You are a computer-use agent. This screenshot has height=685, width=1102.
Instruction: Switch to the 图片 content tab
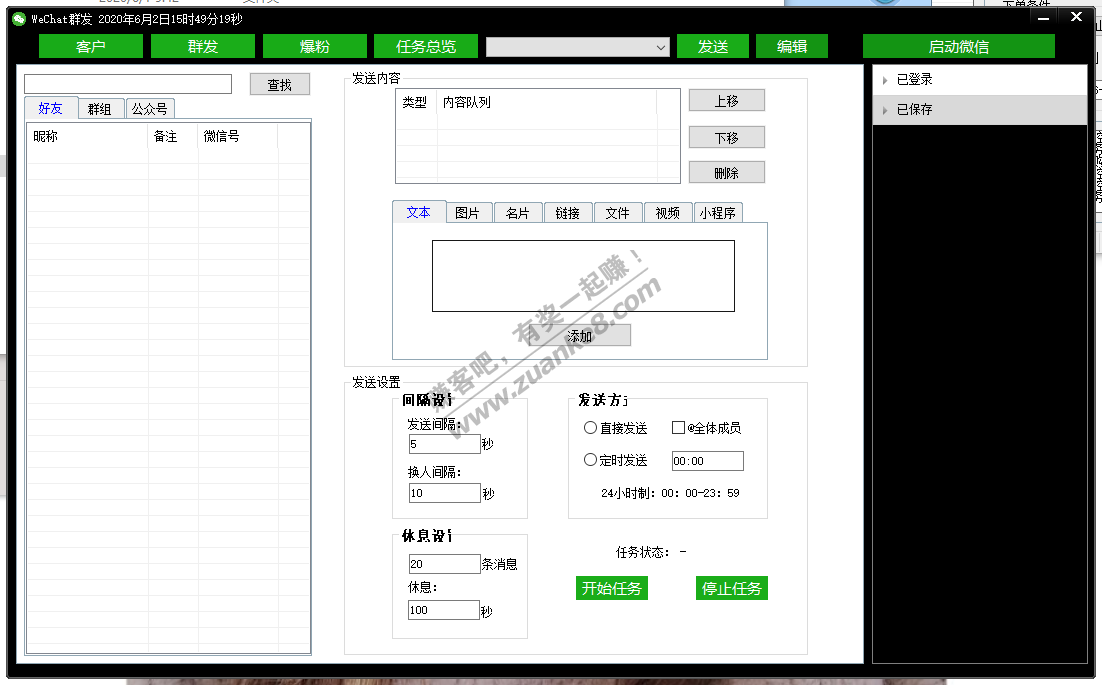click(x=467, y=213)
